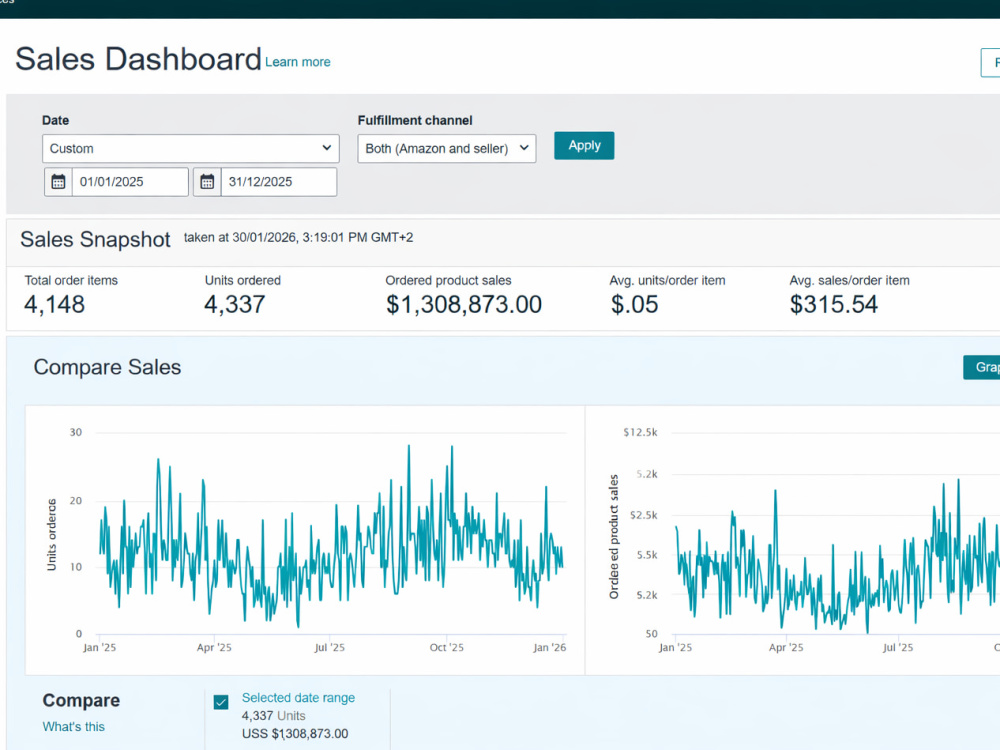The height and width of the screenshot is (750, 1000).
Task: Click the Jan '26 axis label
Action: (x=549, y=647)
